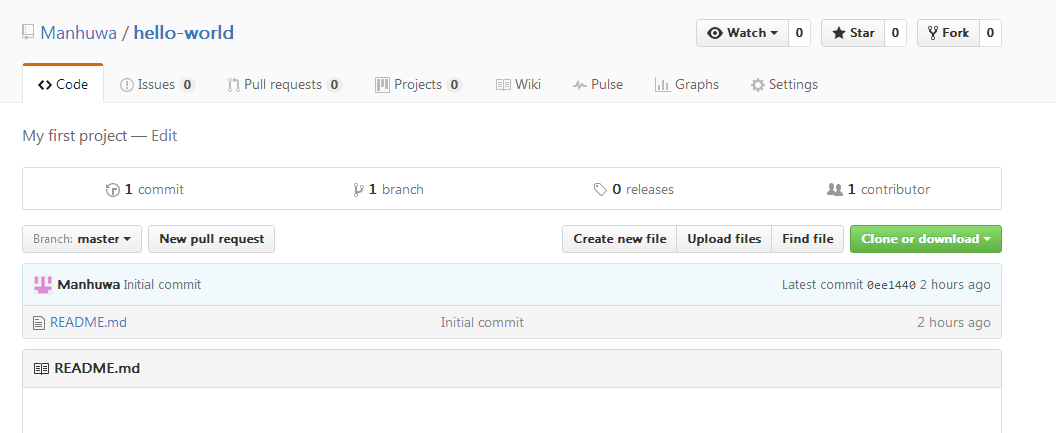Image resolution: width=1056 pixels, height=433 pixels.
Task: Open latest commit hash 0ee1440
Action: [x=891, y=285]
